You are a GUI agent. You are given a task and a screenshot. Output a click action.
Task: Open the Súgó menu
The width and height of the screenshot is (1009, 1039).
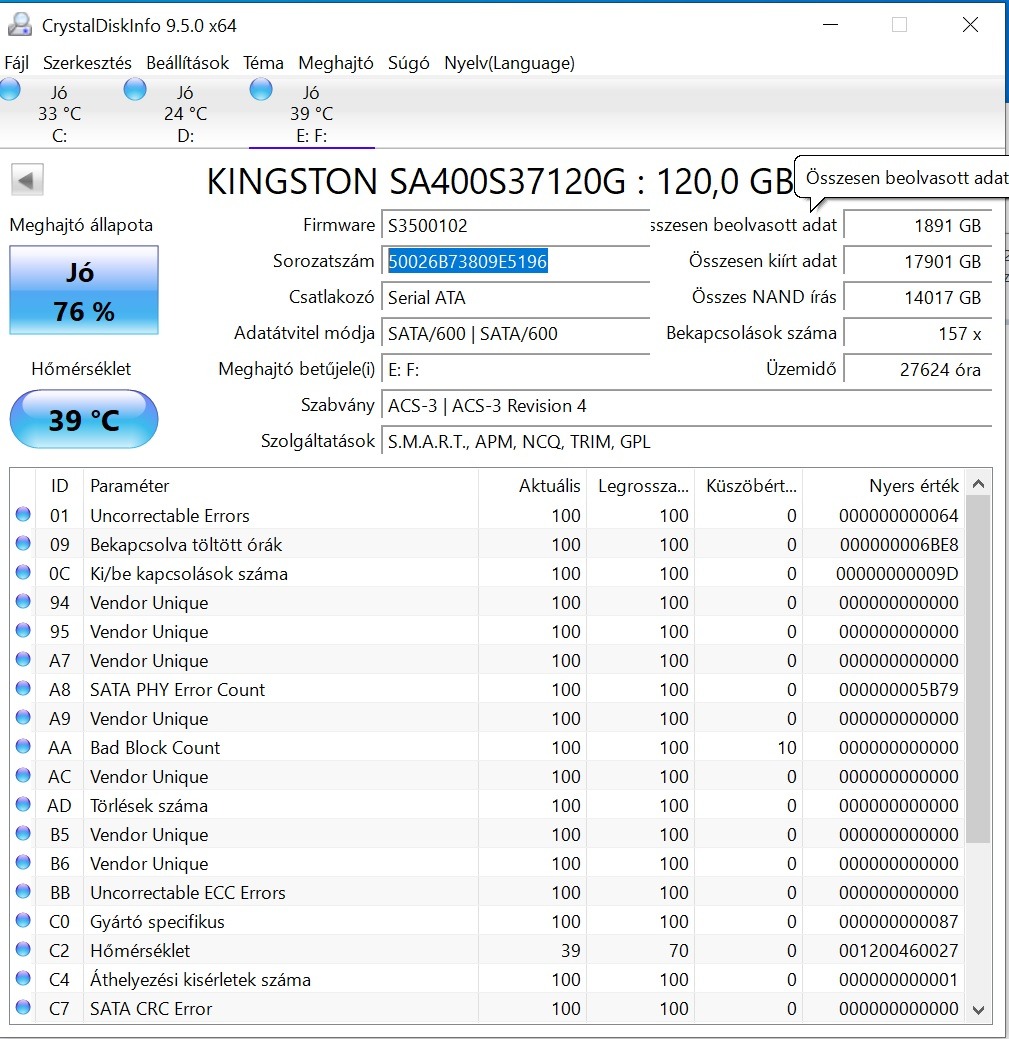409,63
